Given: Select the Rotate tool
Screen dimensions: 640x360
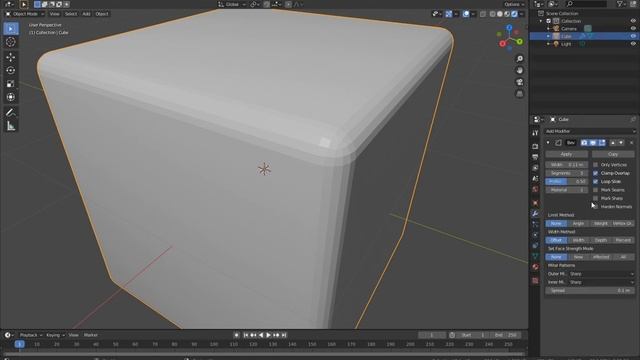Looking at the screenshot, I should tap(11, 70).
